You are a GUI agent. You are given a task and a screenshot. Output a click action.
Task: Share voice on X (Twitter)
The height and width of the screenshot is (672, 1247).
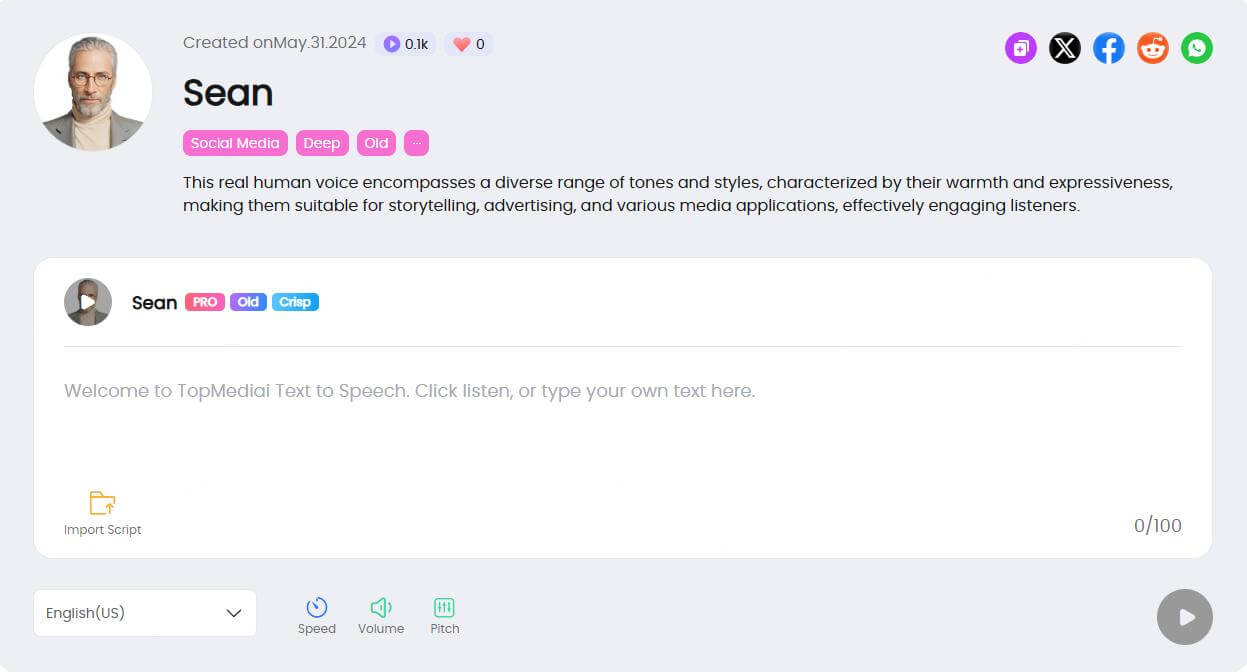click(x=1064, y=48)
